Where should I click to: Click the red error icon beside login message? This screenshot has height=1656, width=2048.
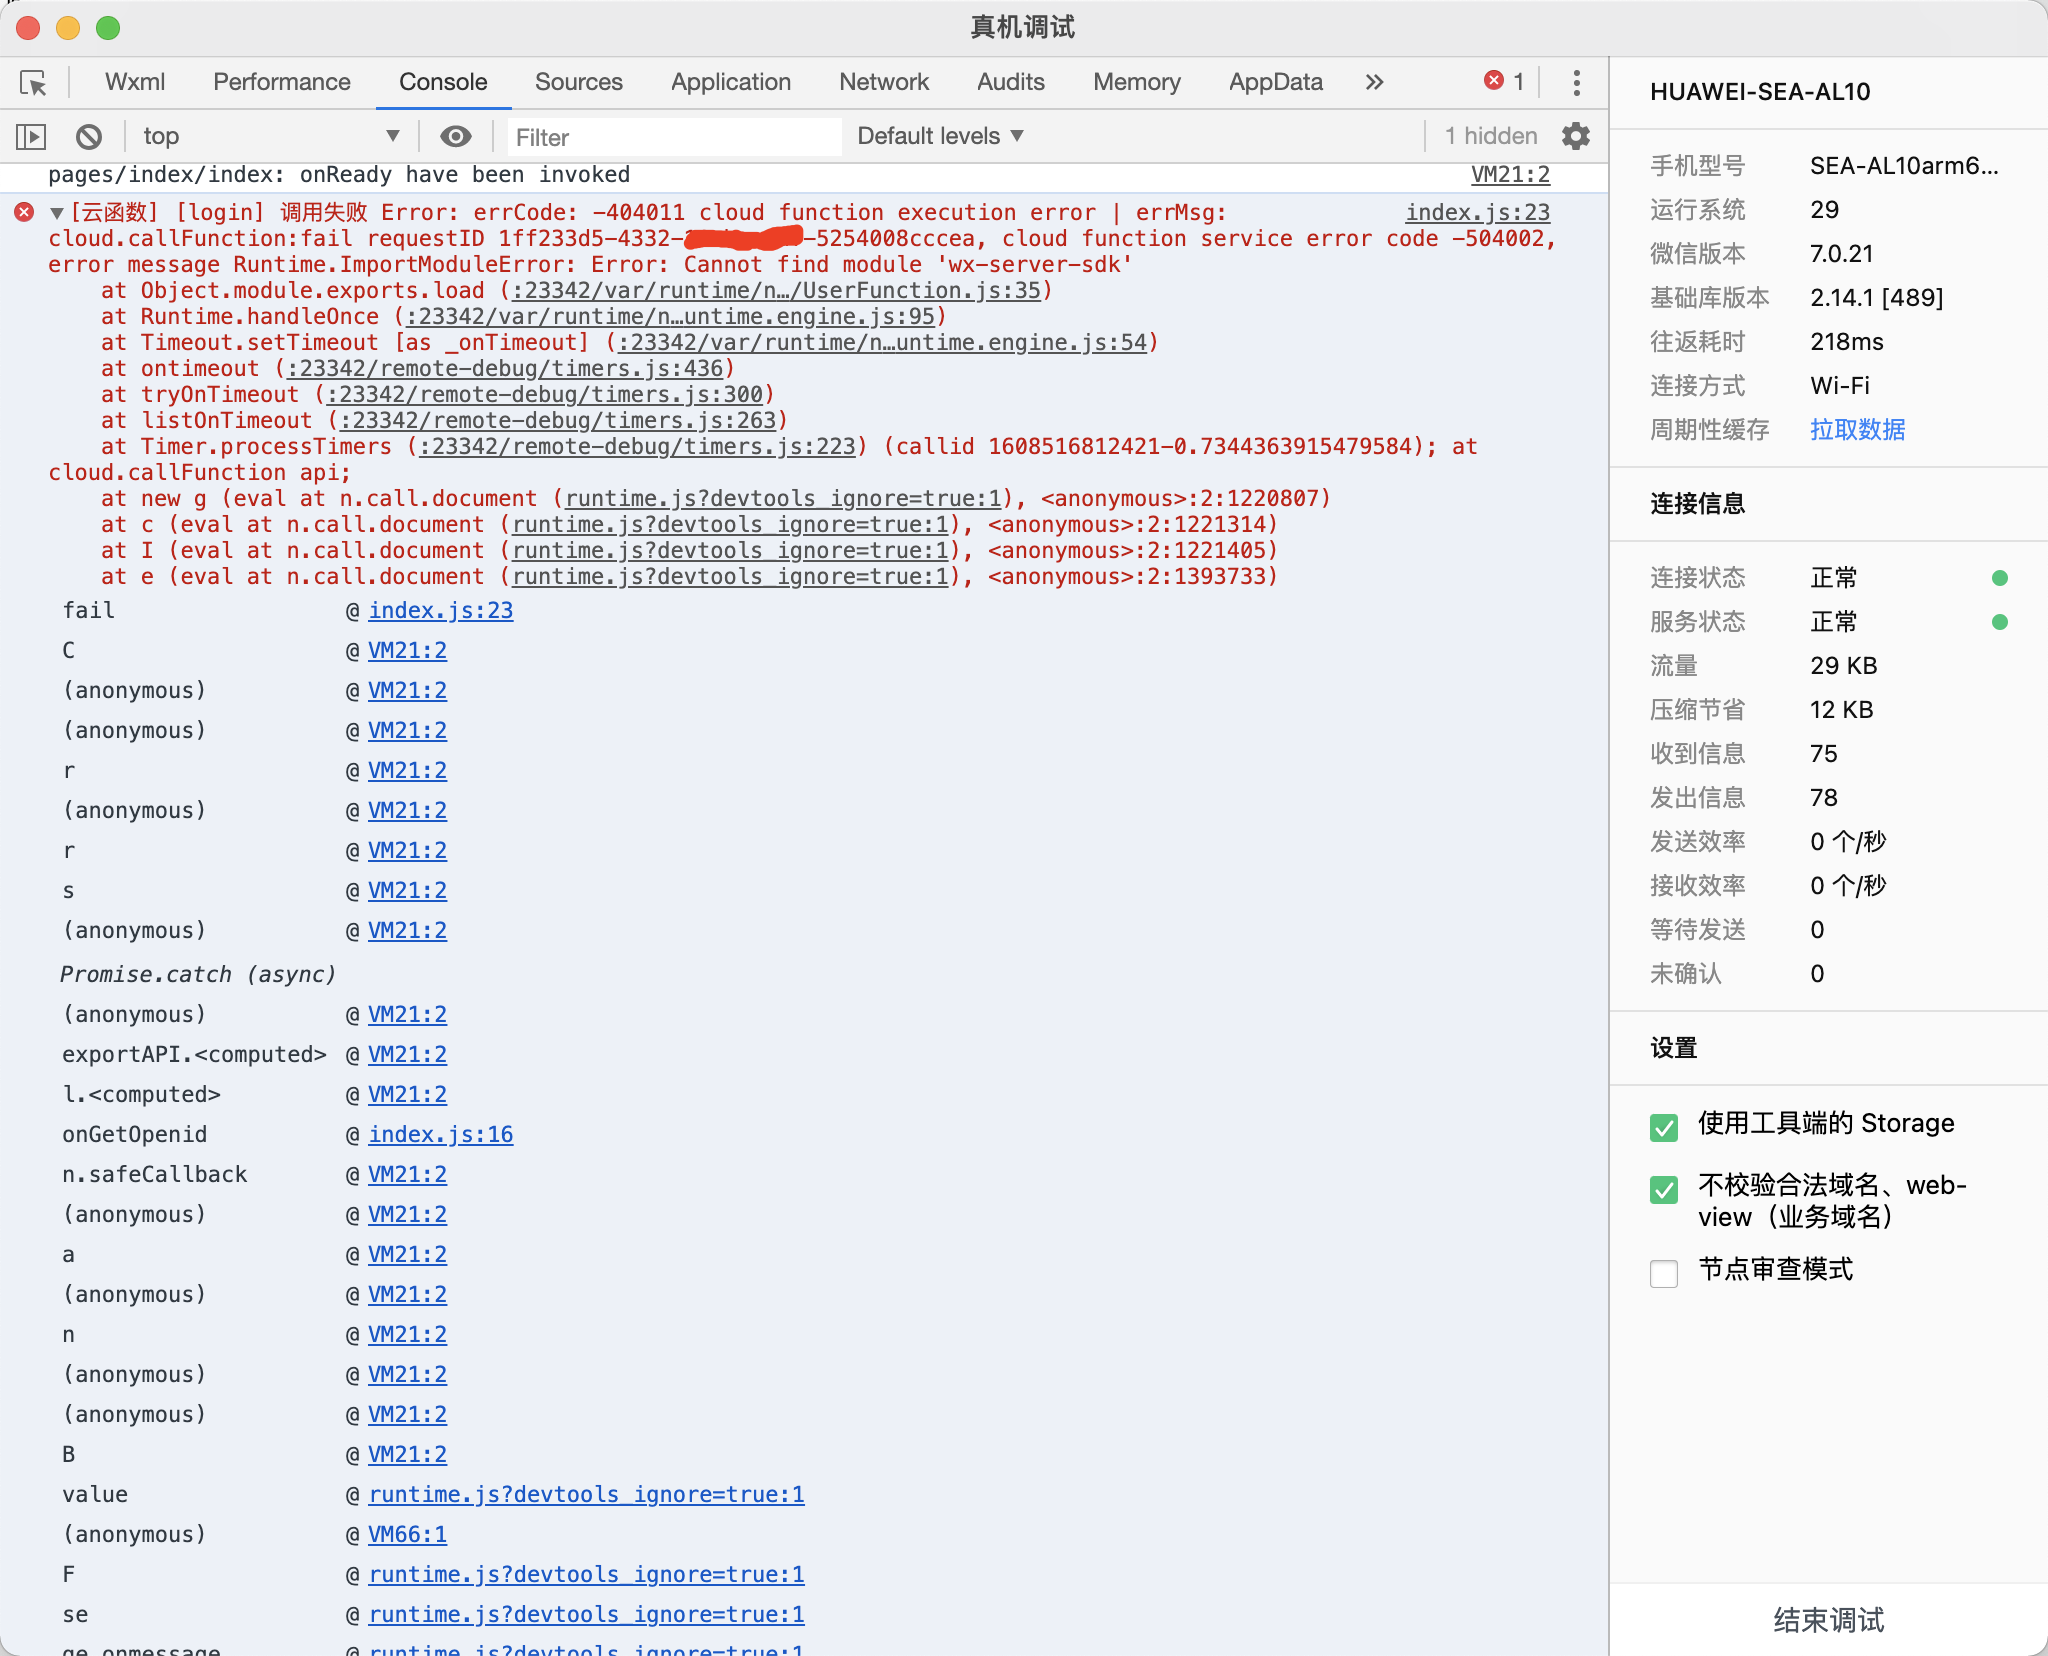tap(24, 212)
